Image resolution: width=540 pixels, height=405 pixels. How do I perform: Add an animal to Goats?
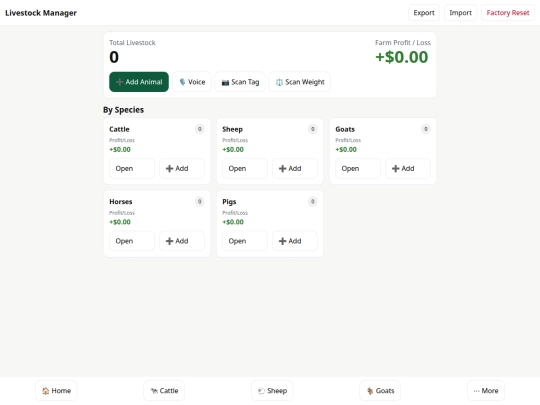pos(408,168)
